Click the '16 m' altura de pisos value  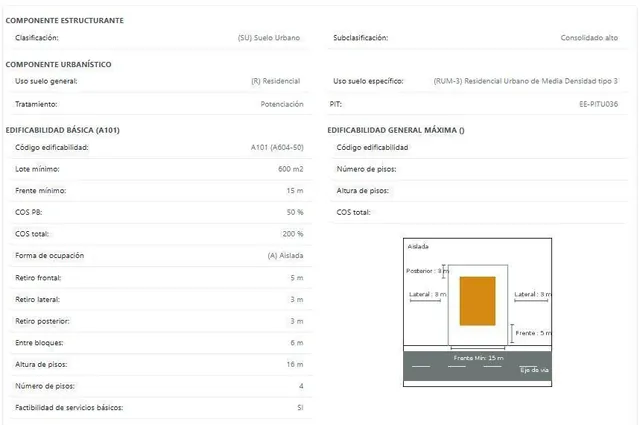point(295,365)
